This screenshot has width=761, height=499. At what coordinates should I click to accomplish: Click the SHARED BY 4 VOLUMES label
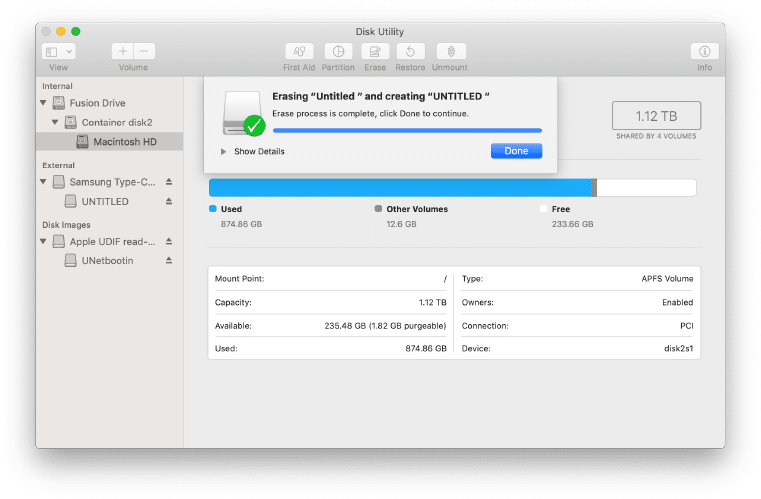click(x=656, y=136)
